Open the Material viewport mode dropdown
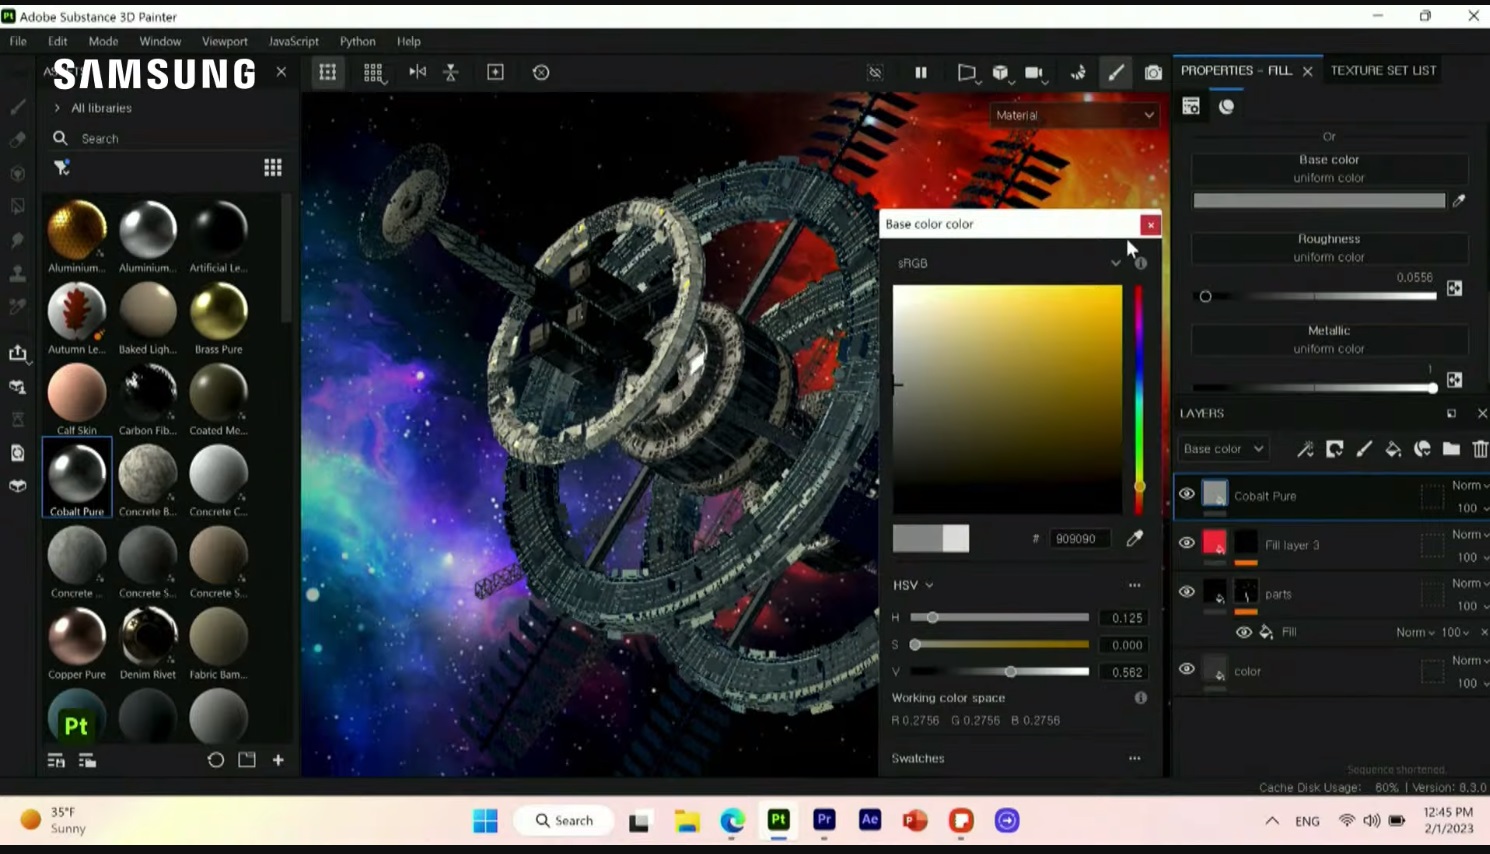The image size is (1490, 854). pos(1074,115)
